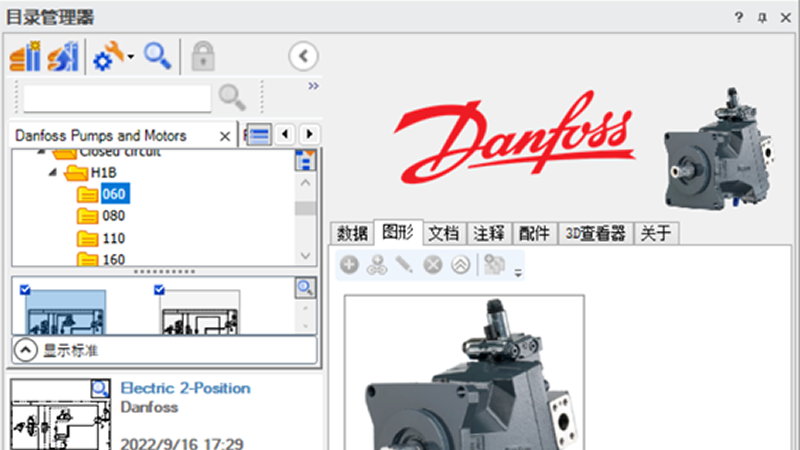The width and height of the screenshot is (800, 450).
Task: Click the preview image zoom icon
Action: pos(100,389)
